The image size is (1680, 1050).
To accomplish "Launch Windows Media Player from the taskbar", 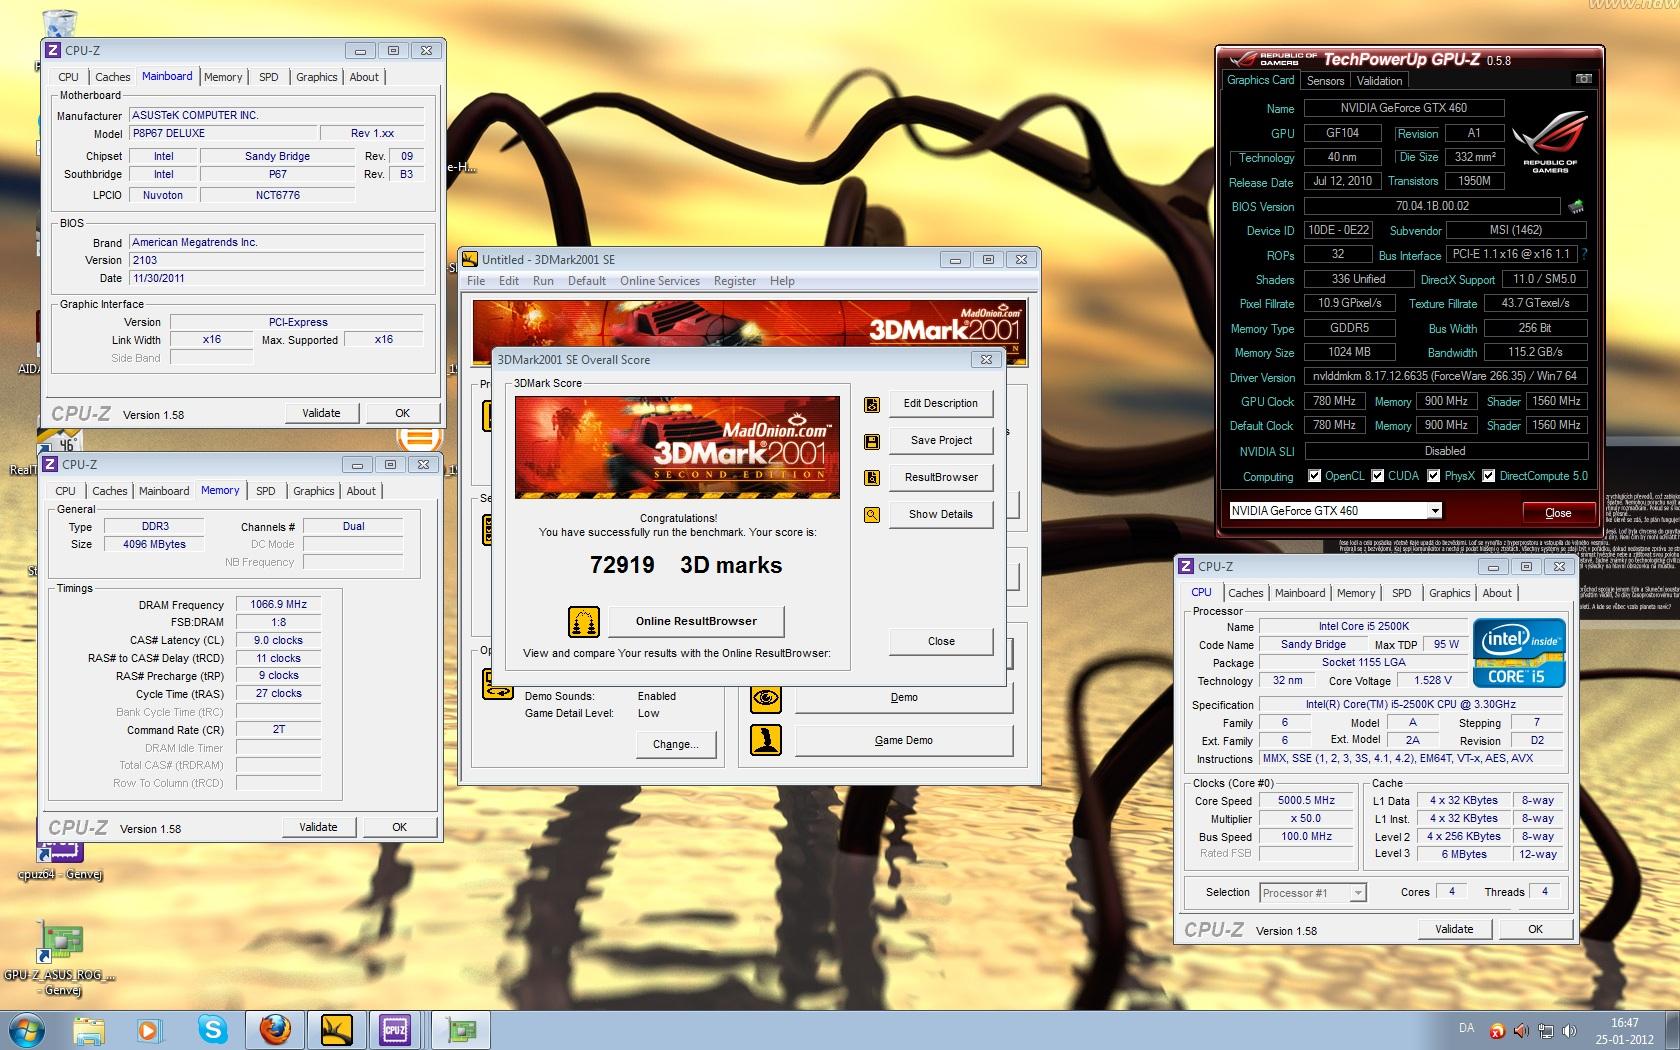I will (x=148, y=1029).
